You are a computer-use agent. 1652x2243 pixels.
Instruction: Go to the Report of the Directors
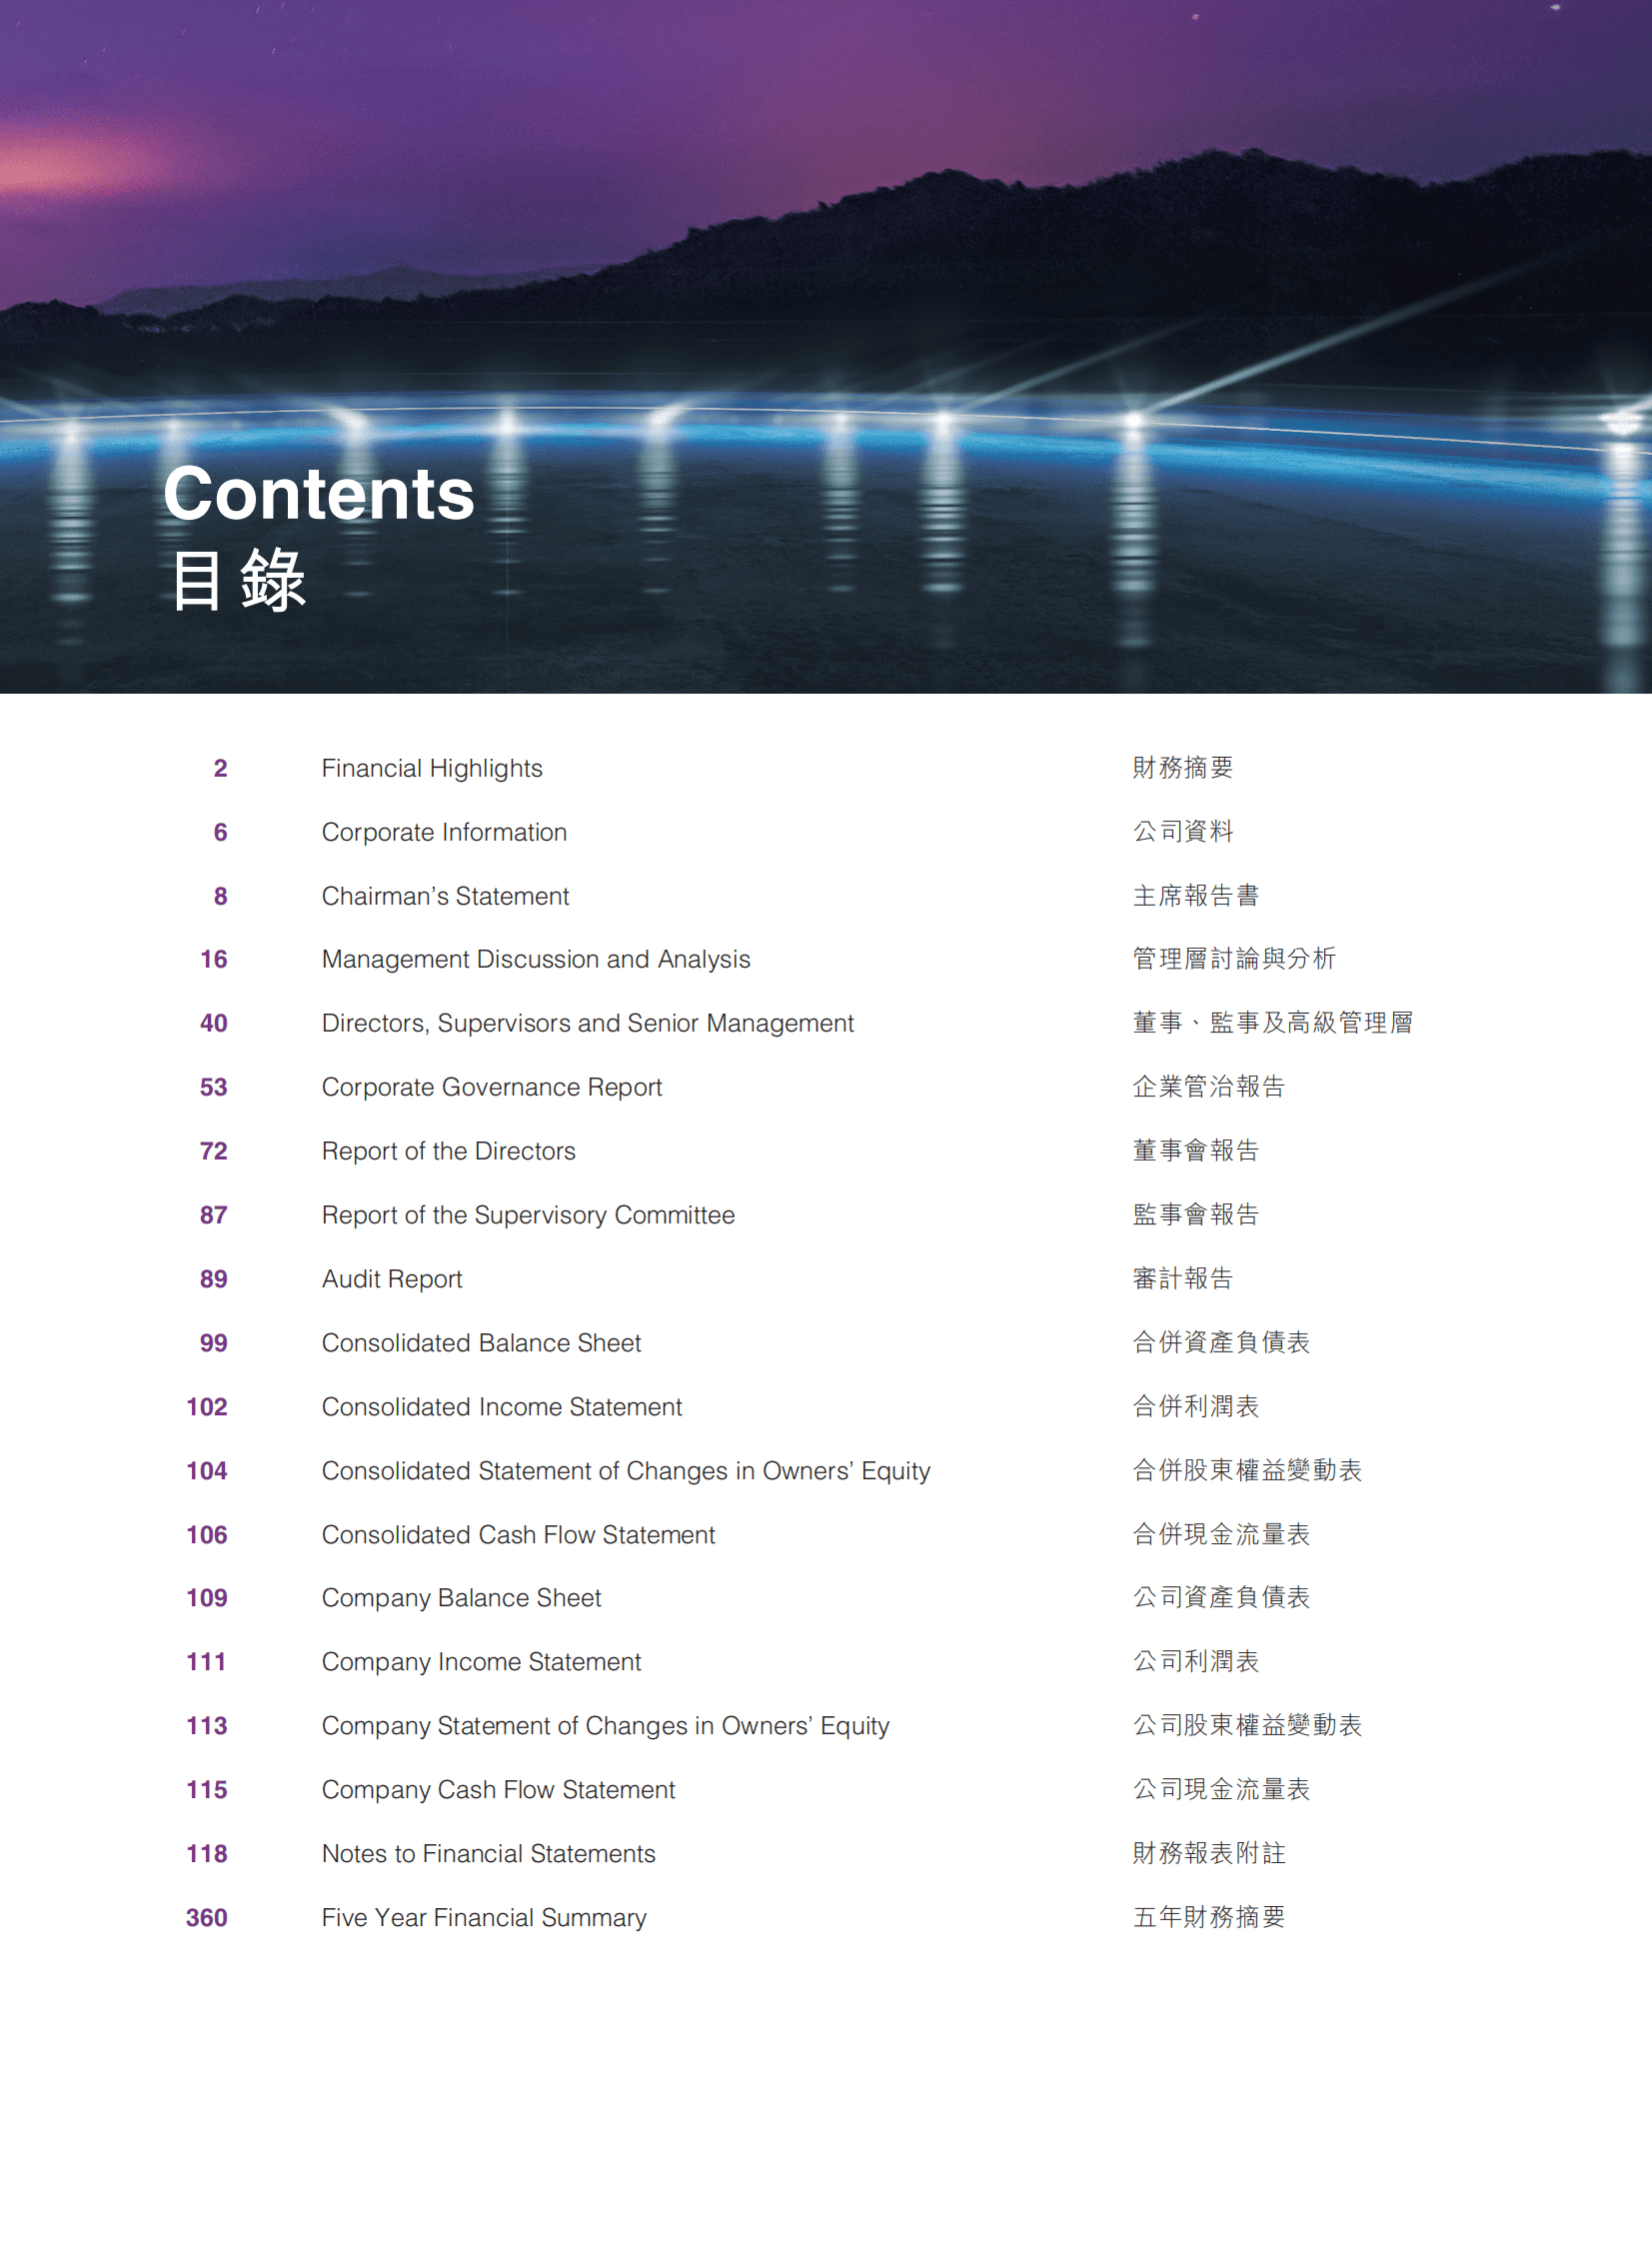point(448,1151)
